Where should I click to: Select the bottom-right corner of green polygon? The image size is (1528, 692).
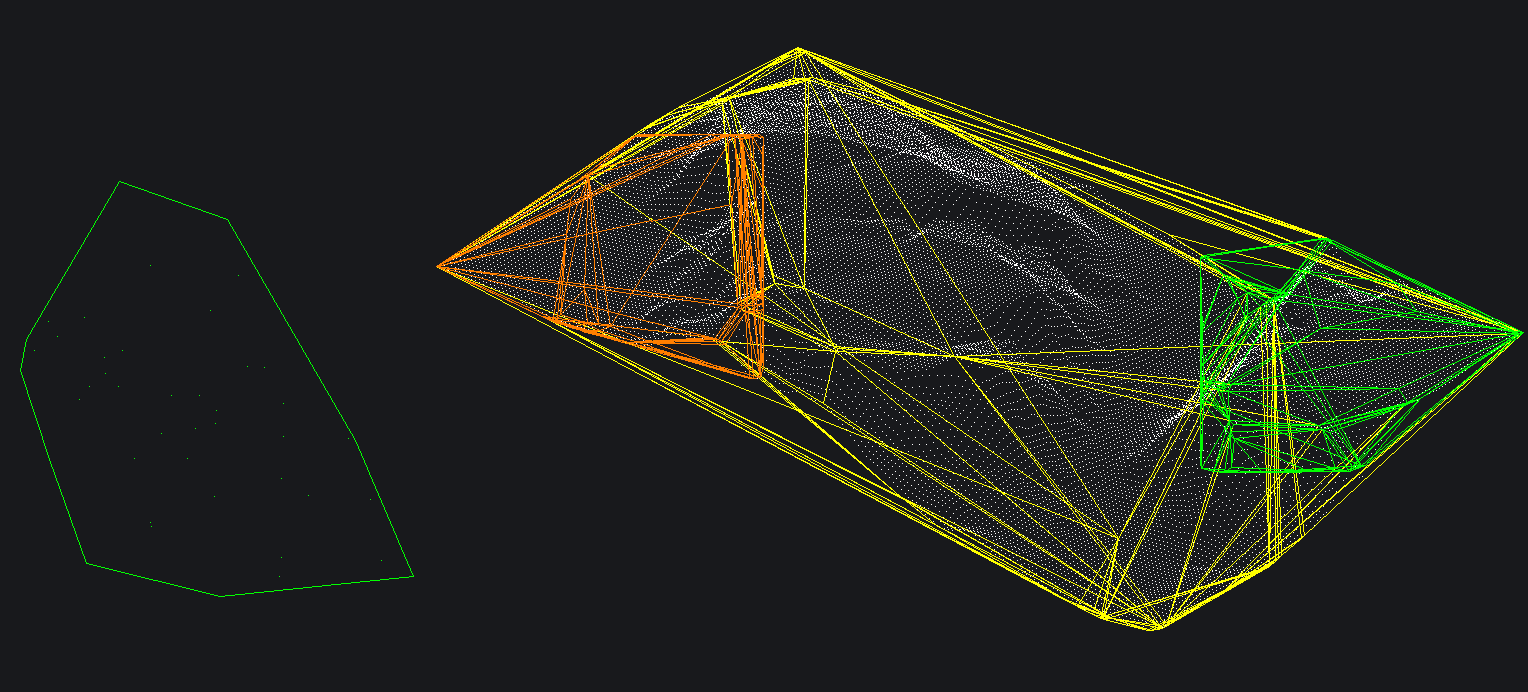coord(412,576)
